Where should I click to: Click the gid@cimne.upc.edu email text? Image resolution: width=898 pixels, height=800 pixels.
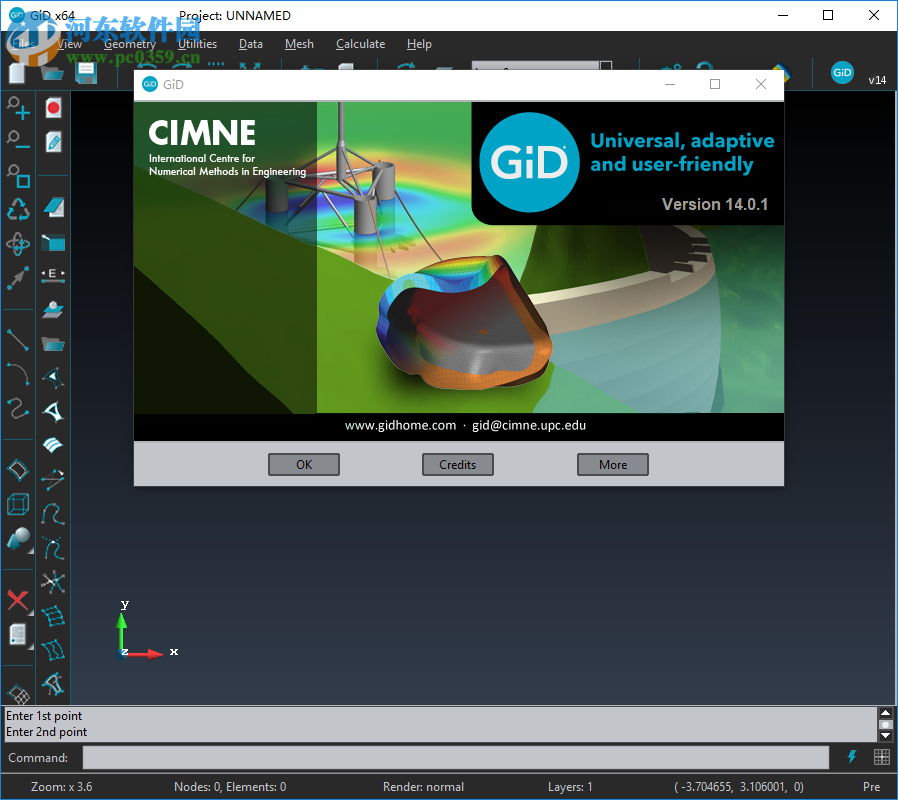(529, 425)
